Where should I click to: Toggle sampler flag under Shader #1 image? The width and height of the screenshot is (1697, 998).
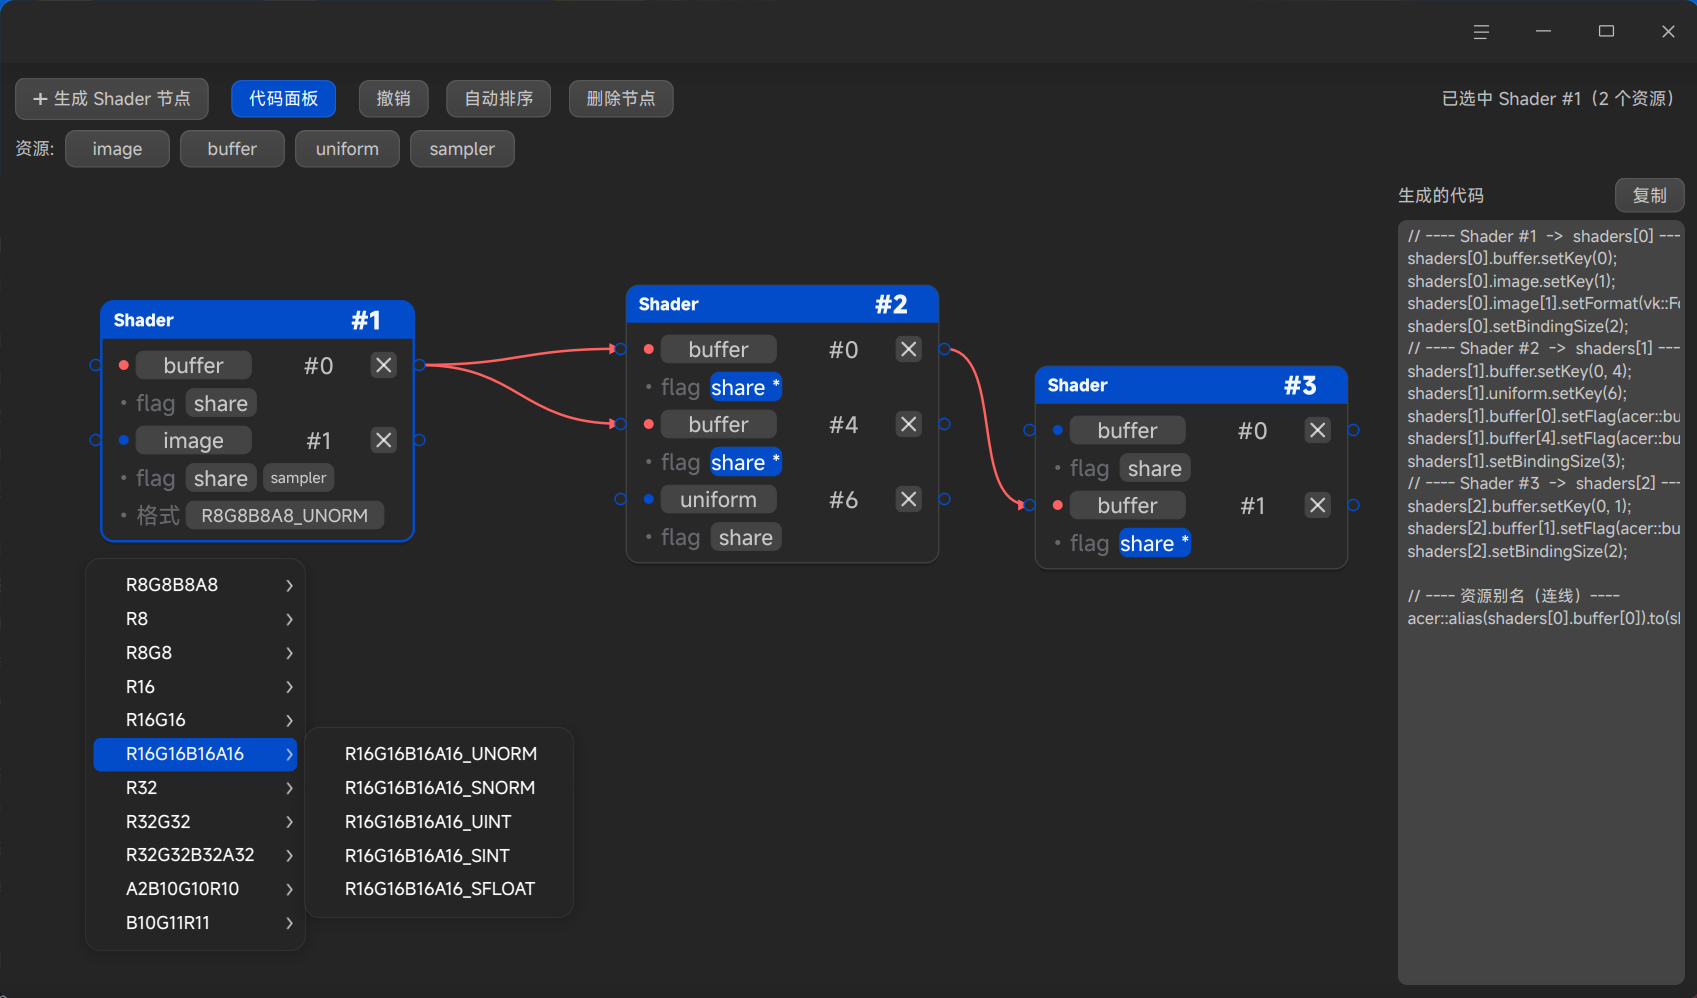[x=298, y=478]
